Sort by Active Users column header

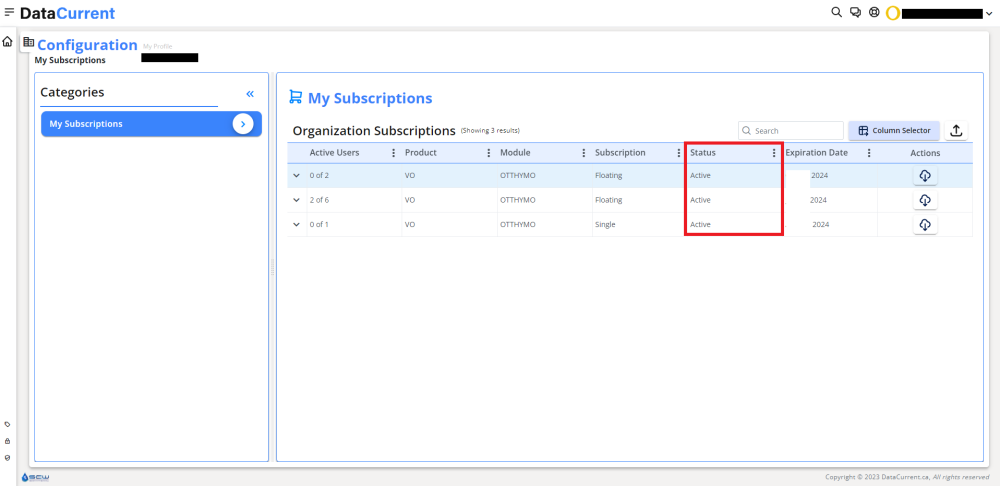(x=334, y=153)
